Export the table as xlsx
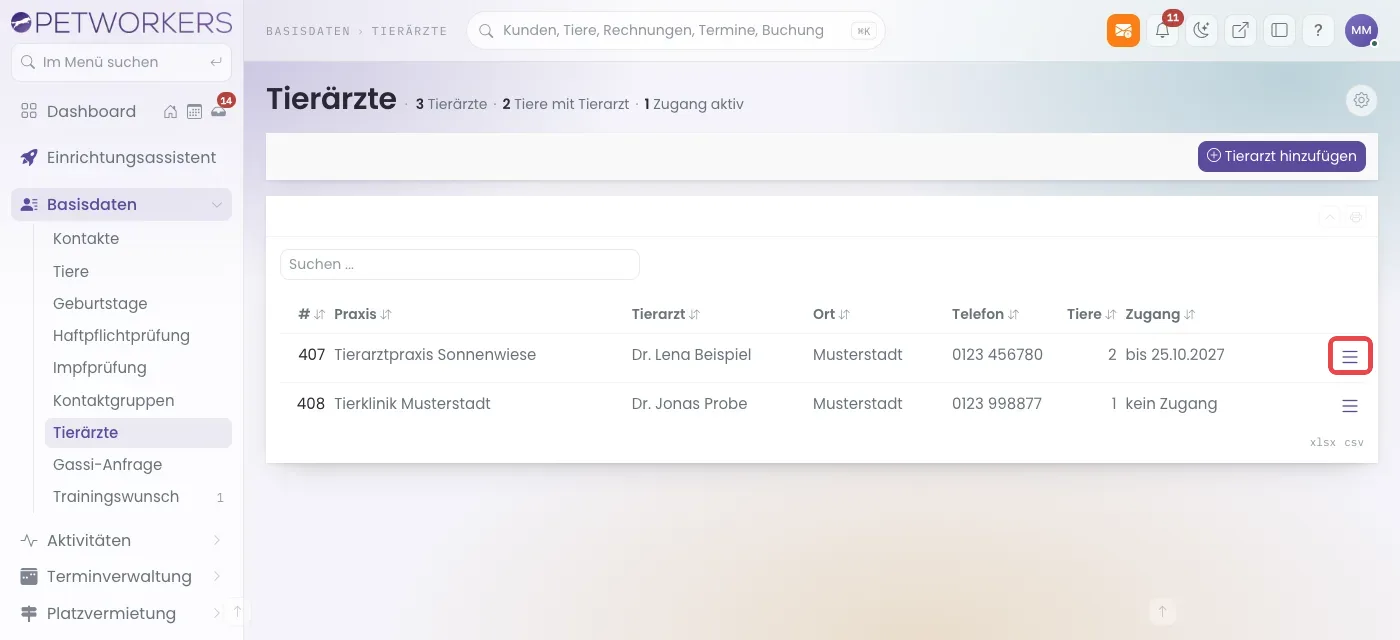This screenshot has width=1400, height=640. [1323, 442]
